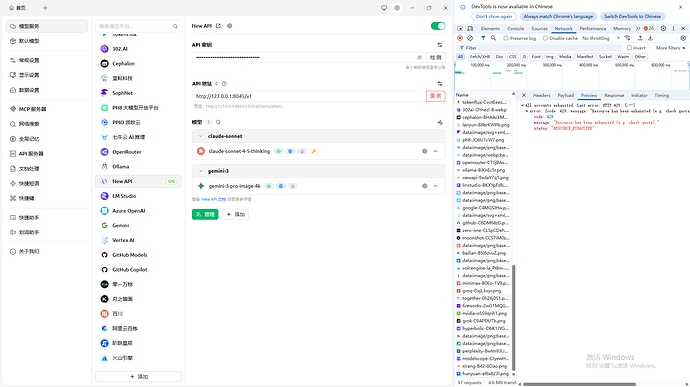Filter network requests by Fetch/XHR
The height and width of the screenshot is (387, 690).
480,57
